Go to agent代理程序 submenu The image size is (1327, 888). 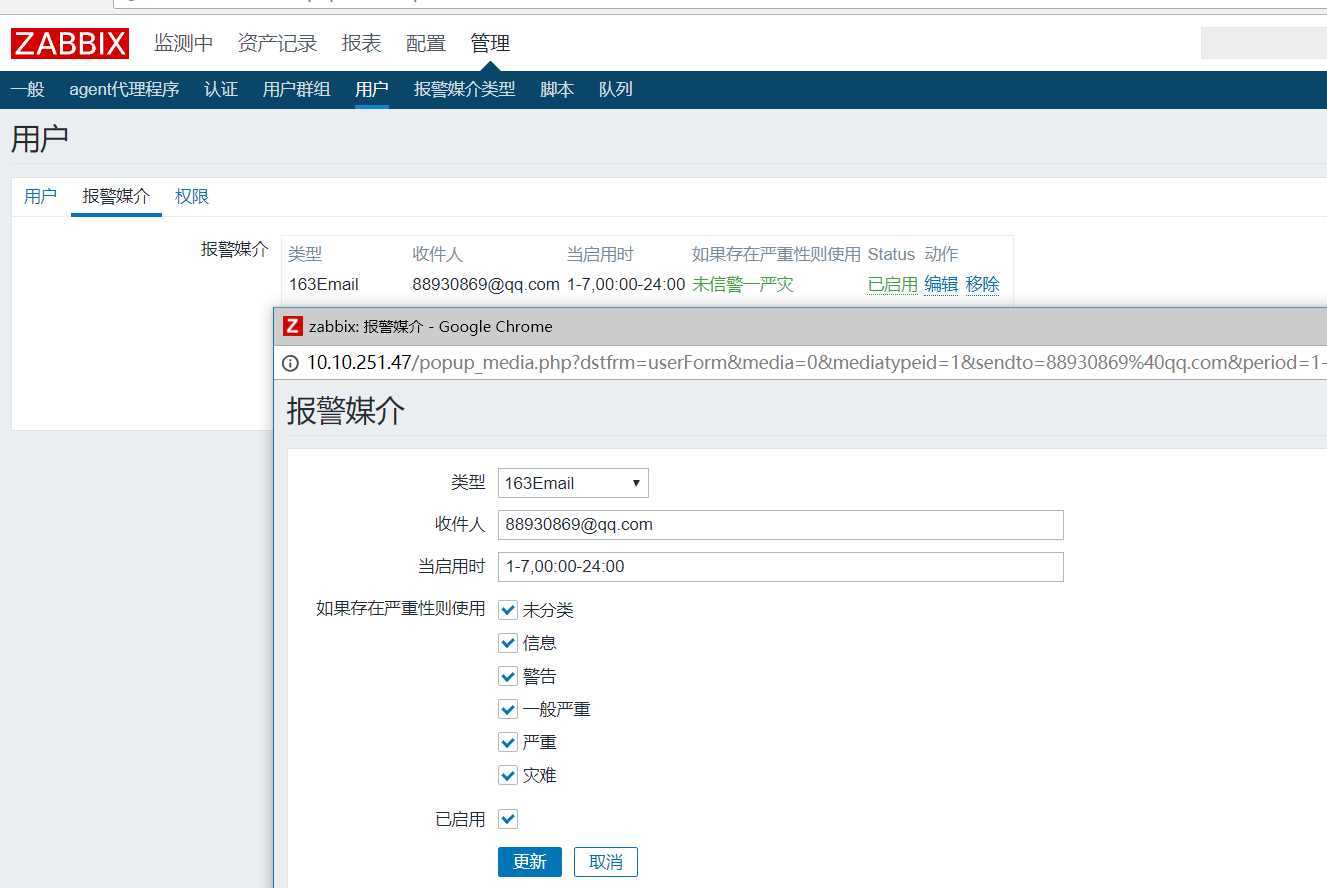click(124, 89)
